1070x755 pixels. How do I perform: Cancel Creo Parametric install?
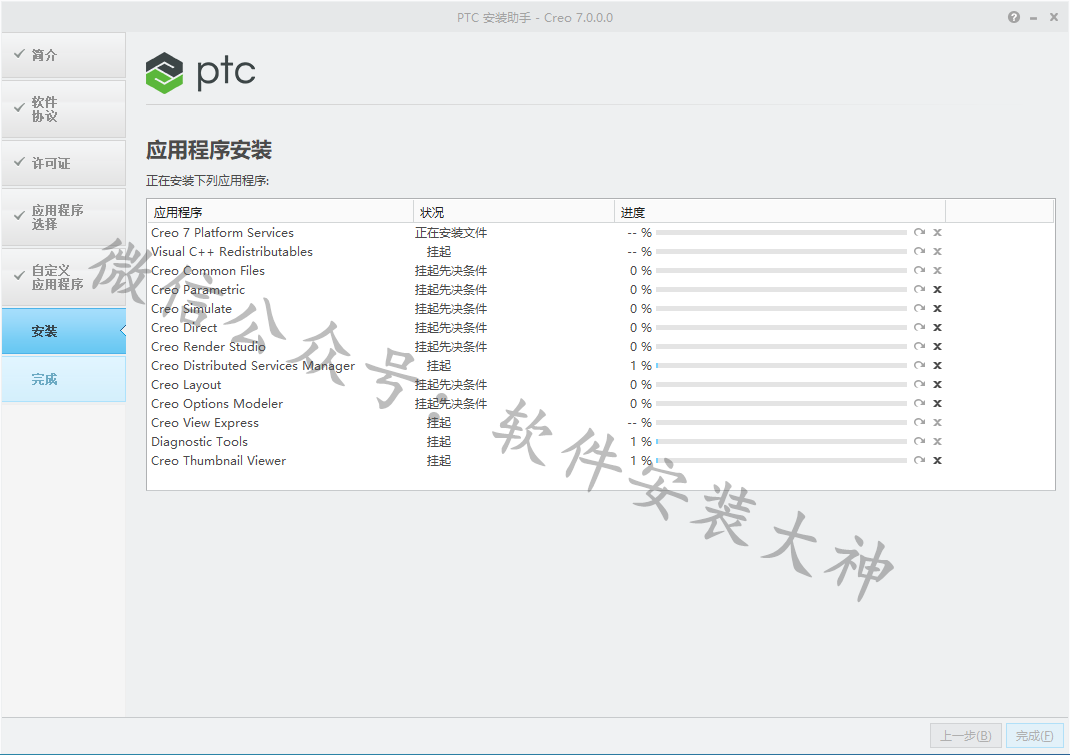[x=938, y=289]
